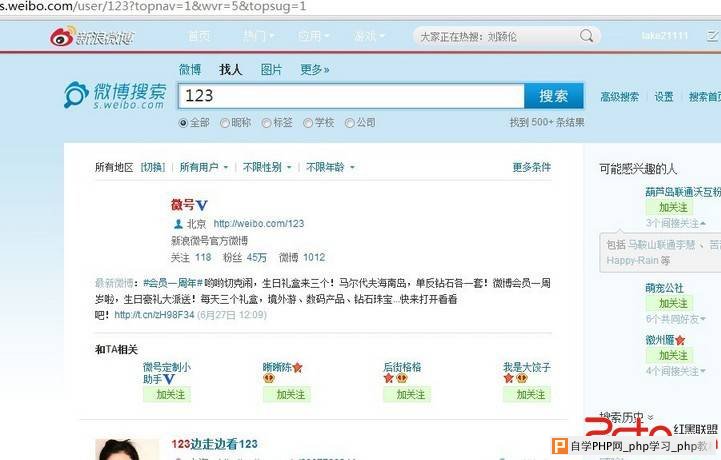Click the crown badge below 我是大饺子

click(521, 378)
